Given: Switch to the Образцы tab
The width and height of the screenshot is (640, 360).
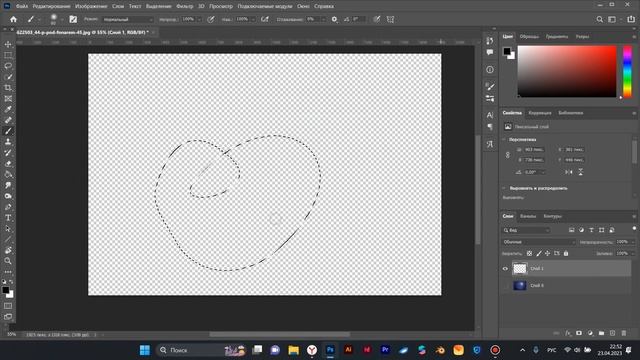Looking at the screenshot, I should pos(529,36).
